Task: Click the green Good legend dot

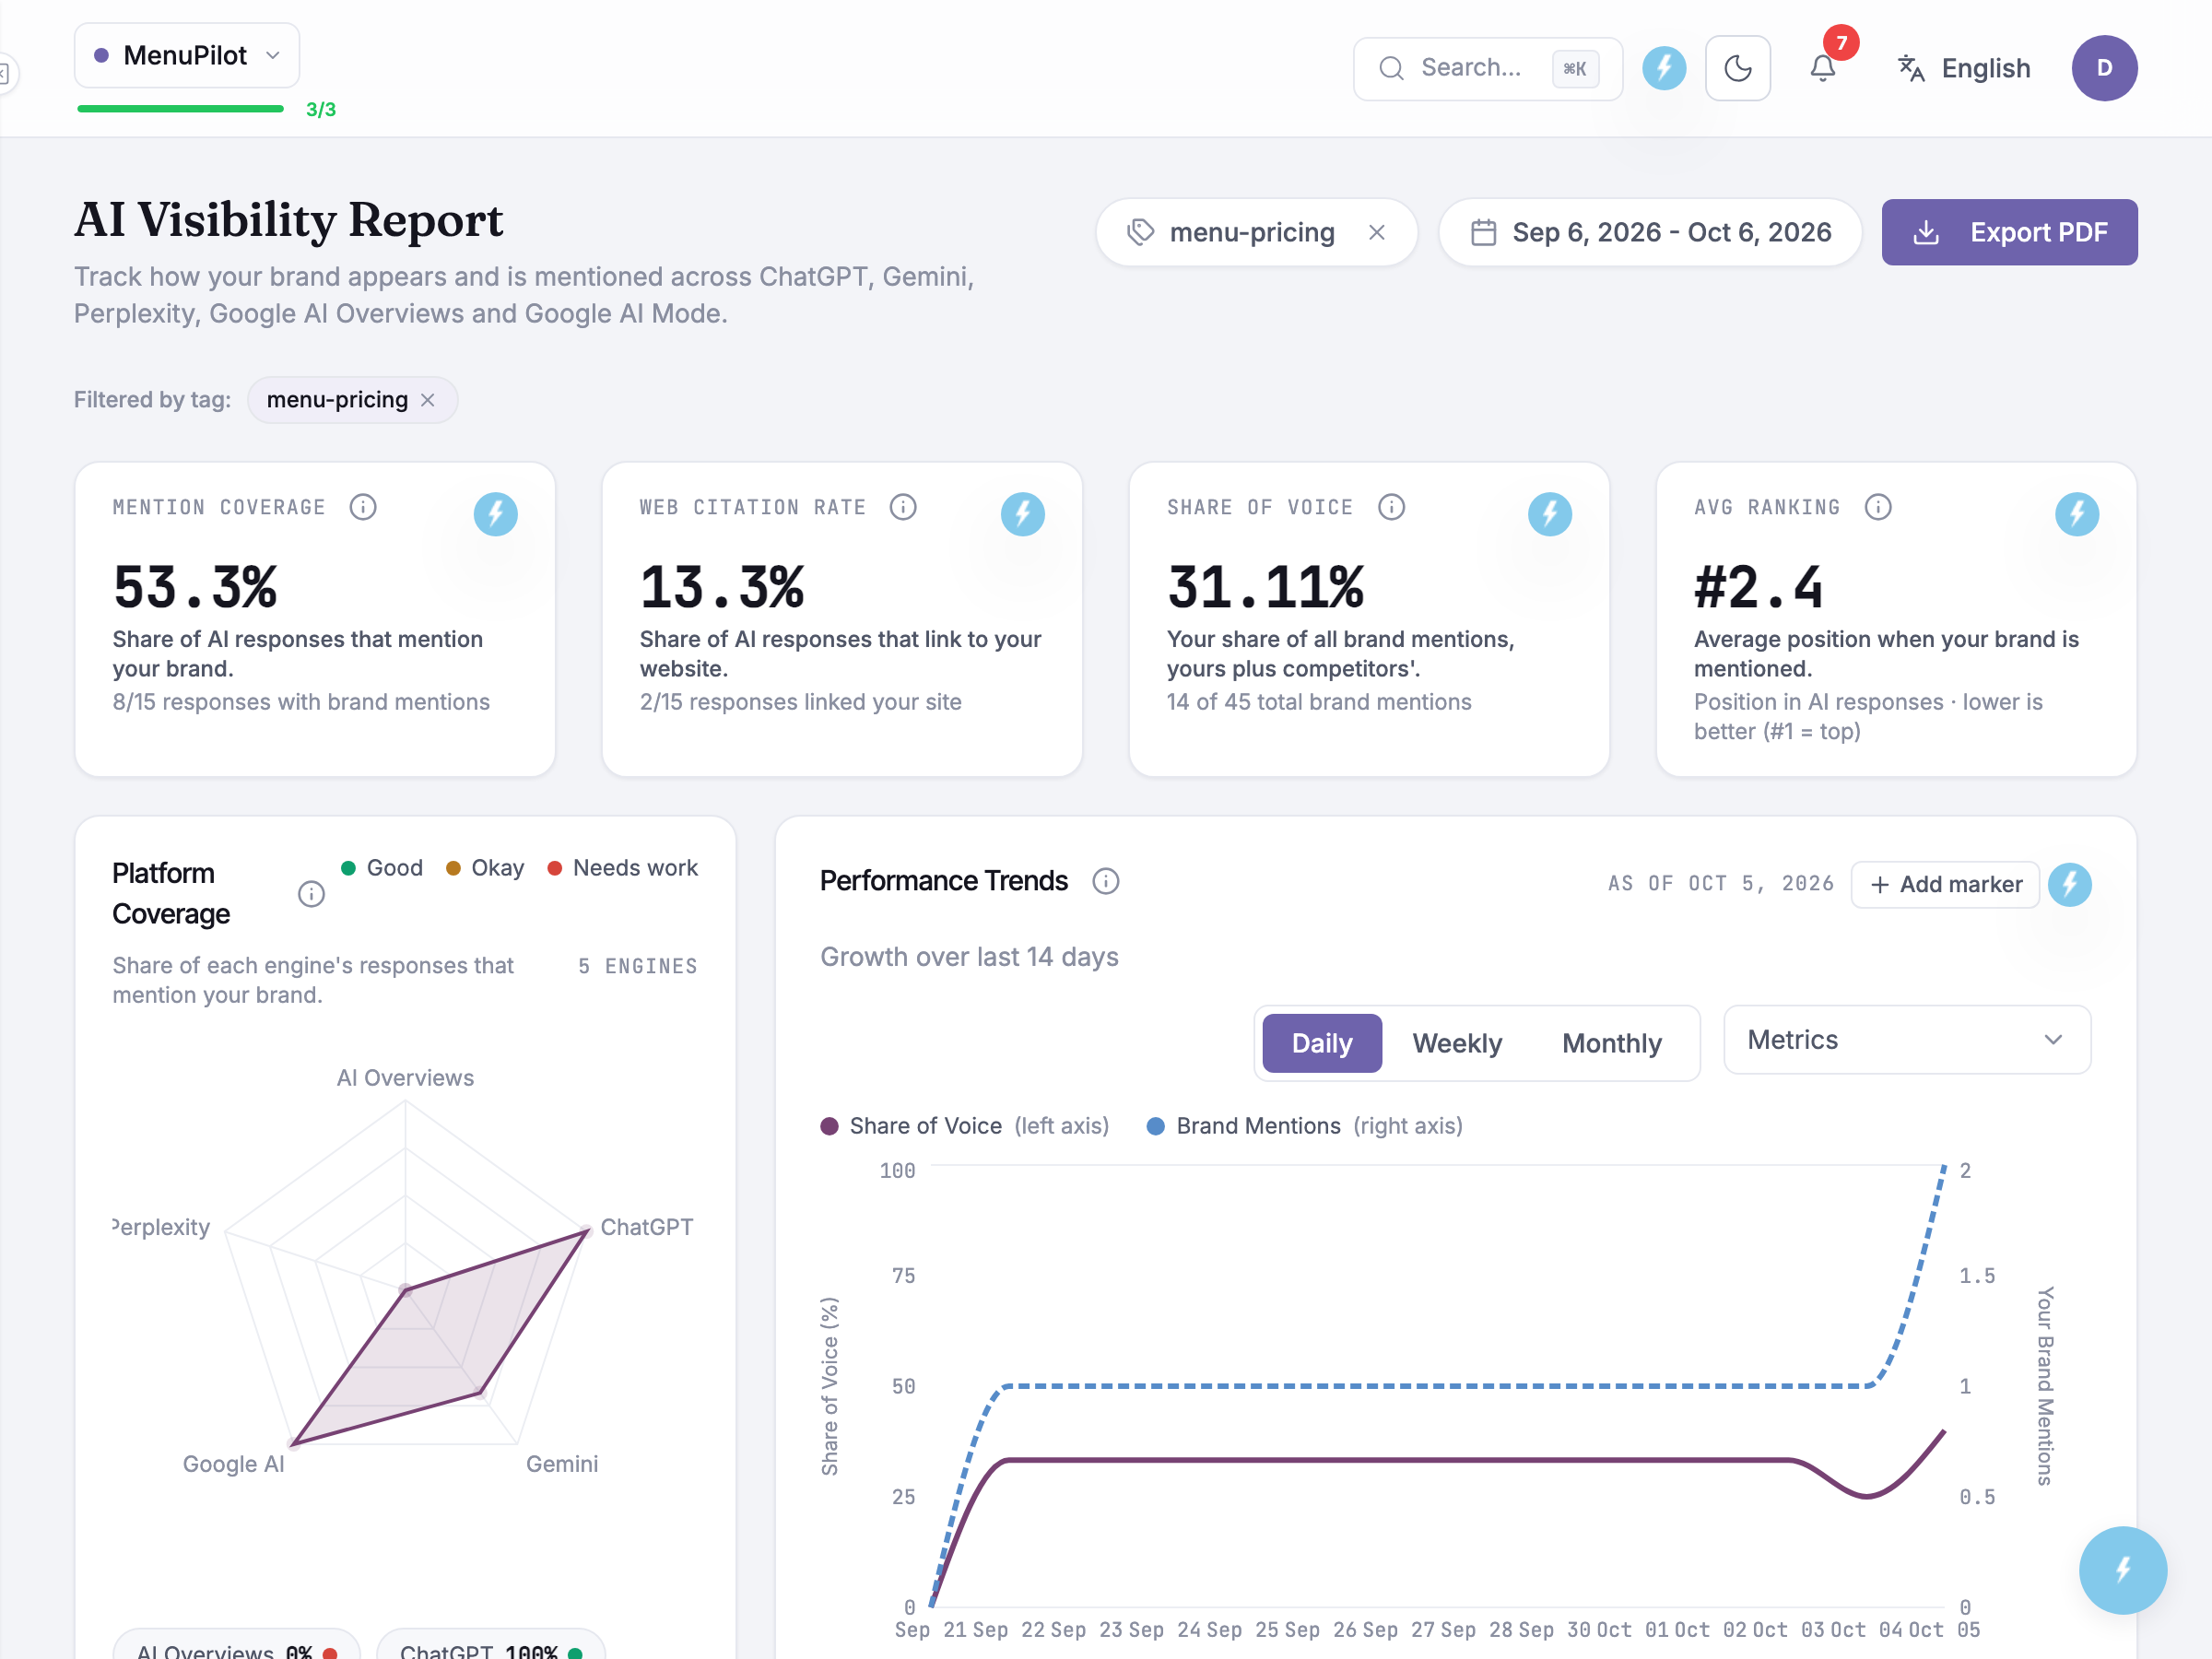Action: tap(348, 868)
